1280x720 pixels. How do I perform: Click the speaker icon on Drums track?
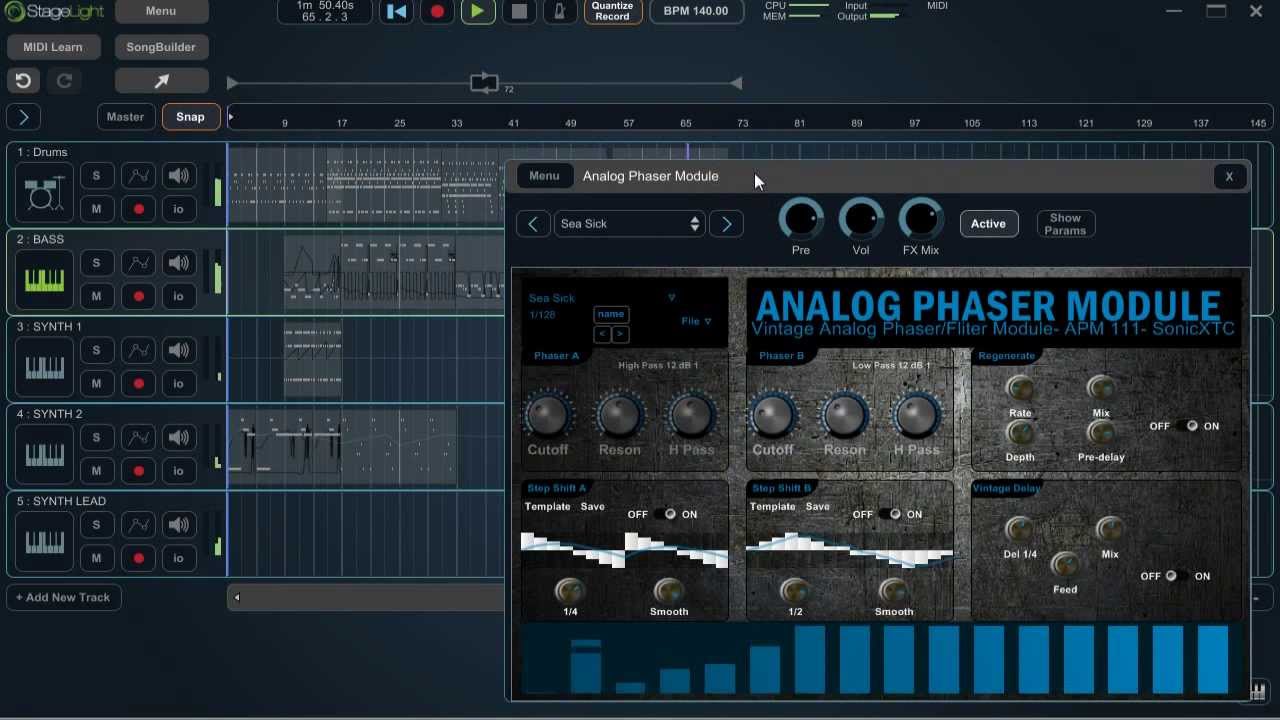[179, 176]
